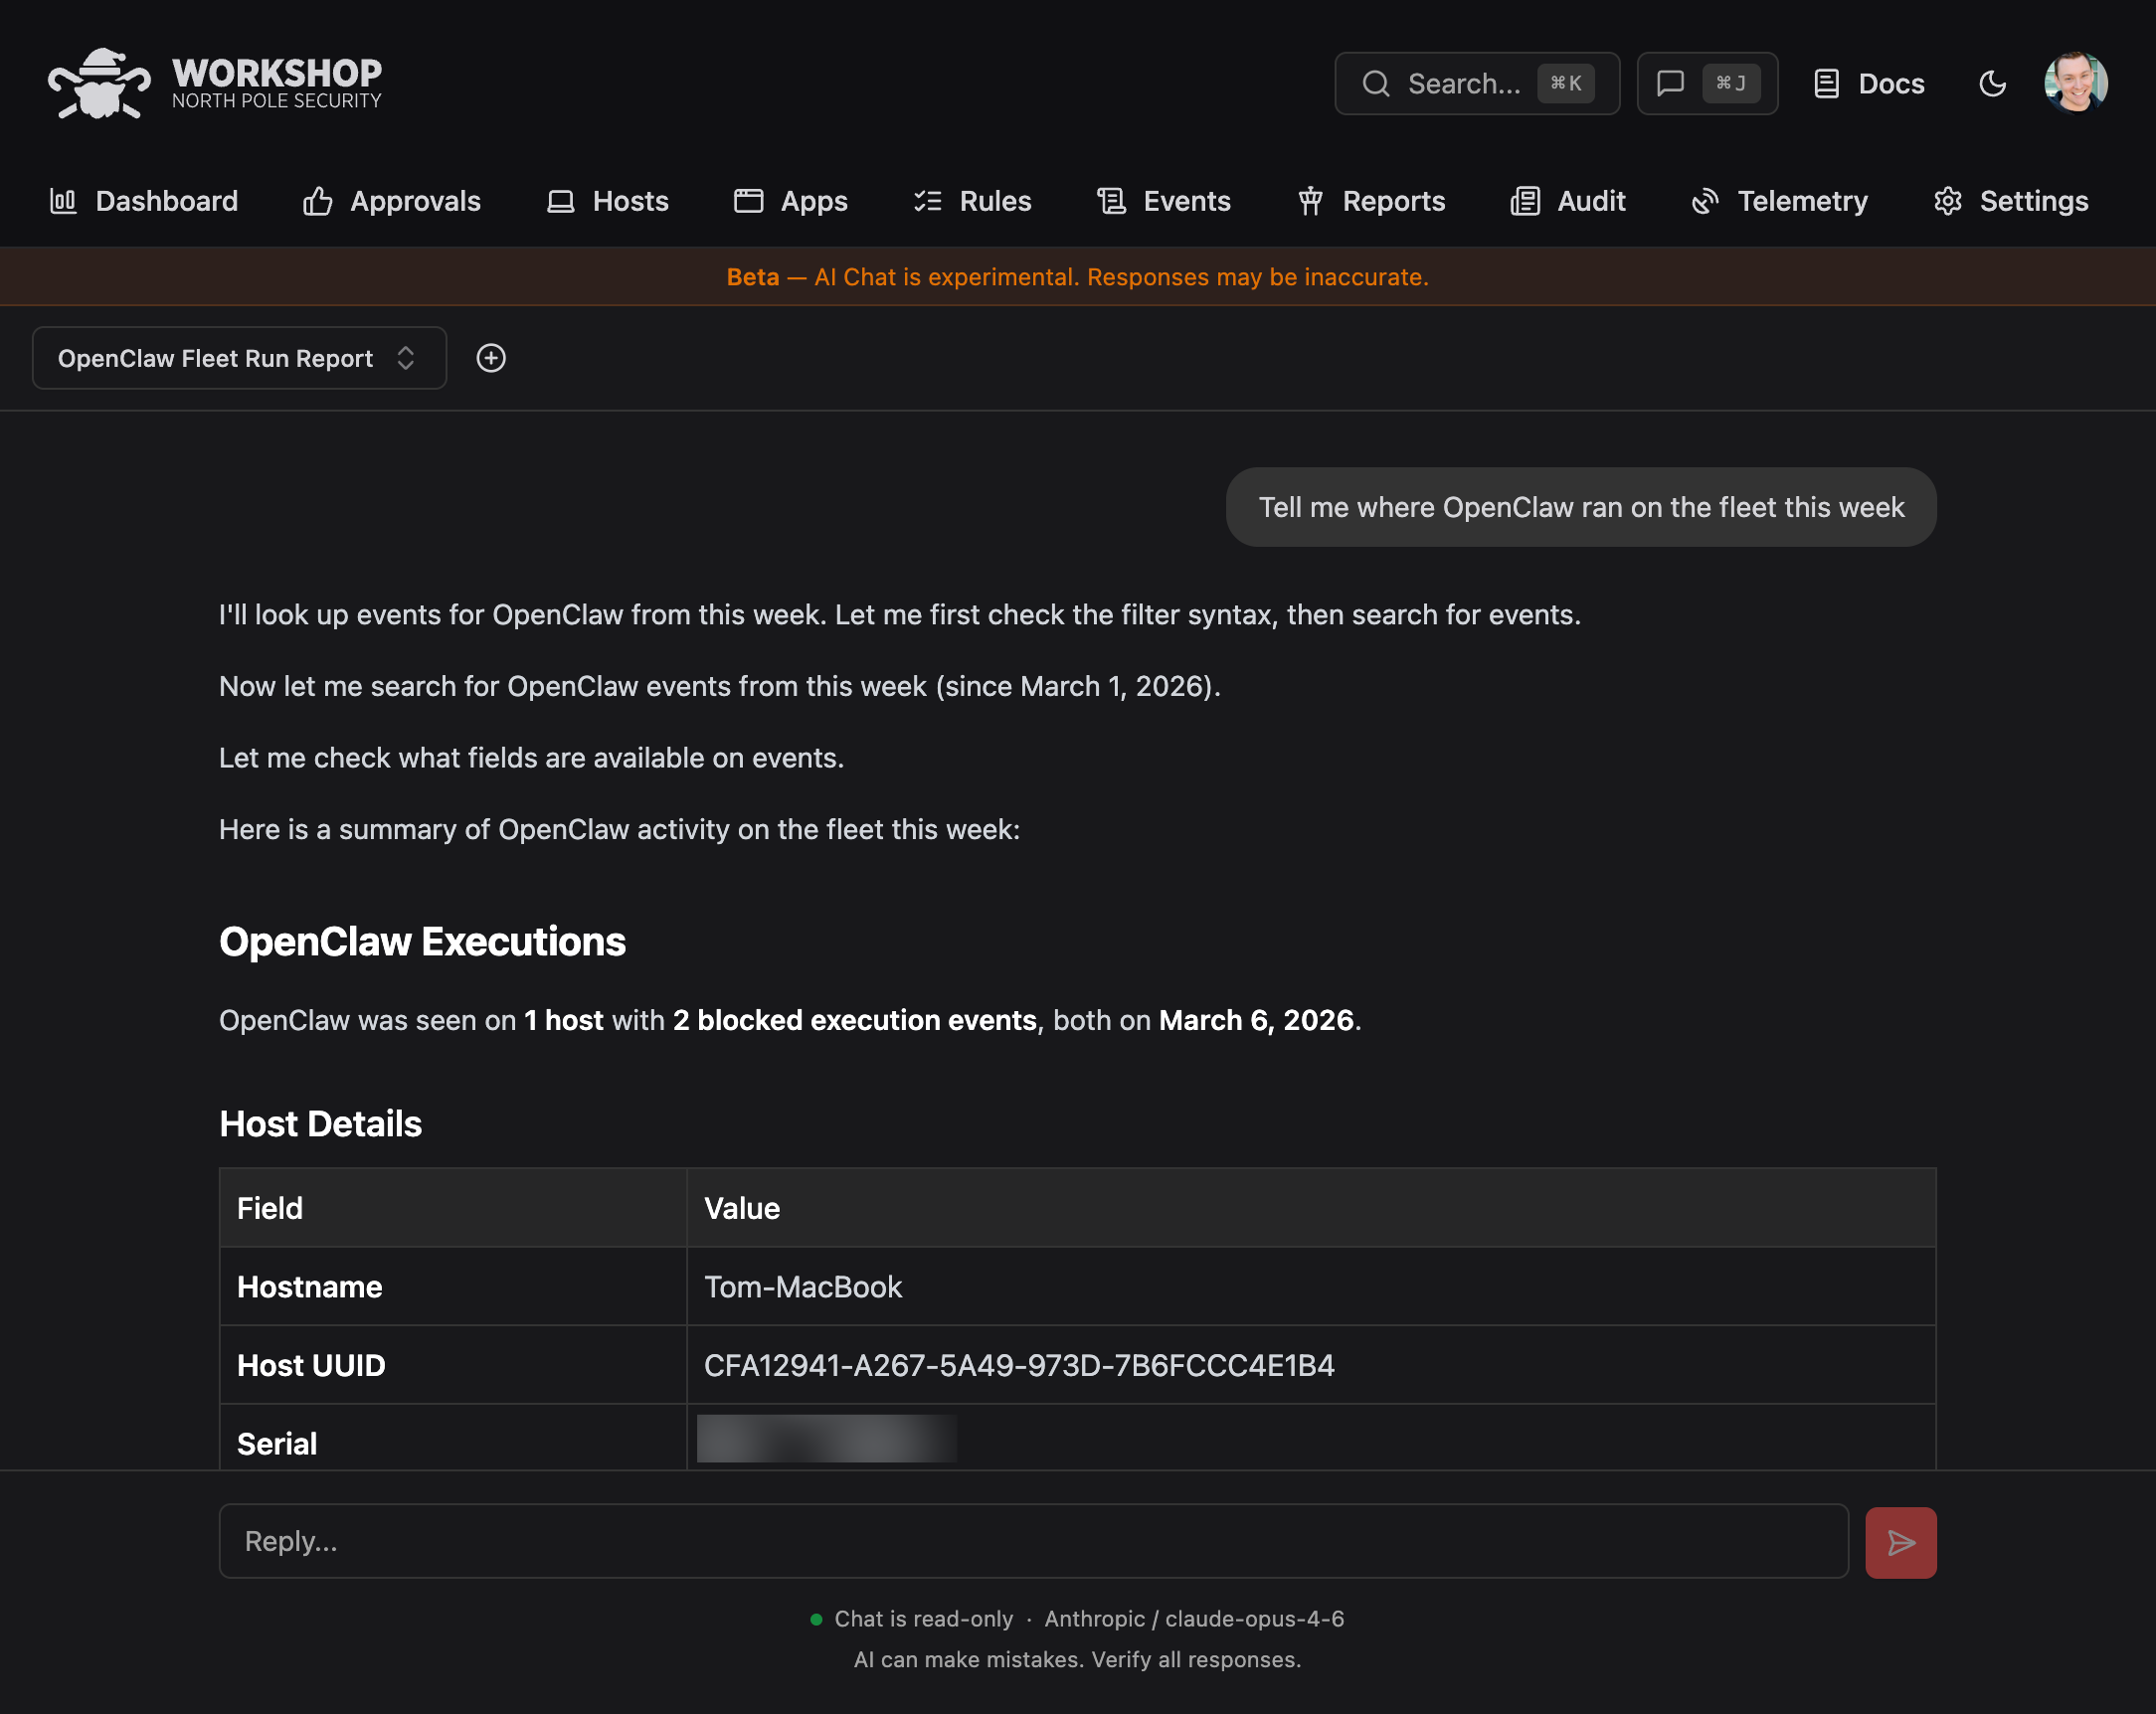2156x1714 pixels.
Task: Open Settings with the gear icon
Action: [1948, 201]
